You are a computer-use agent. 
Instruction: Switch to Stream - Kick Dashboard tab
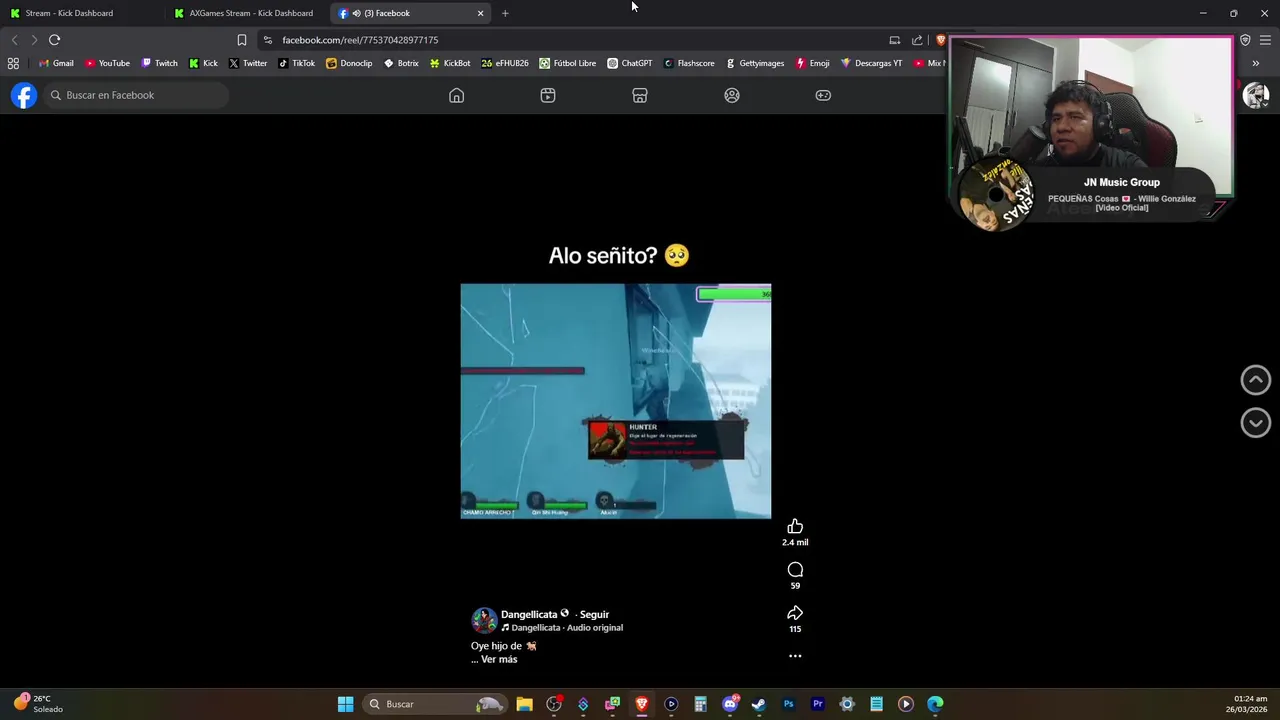click(x=82, y=13)
